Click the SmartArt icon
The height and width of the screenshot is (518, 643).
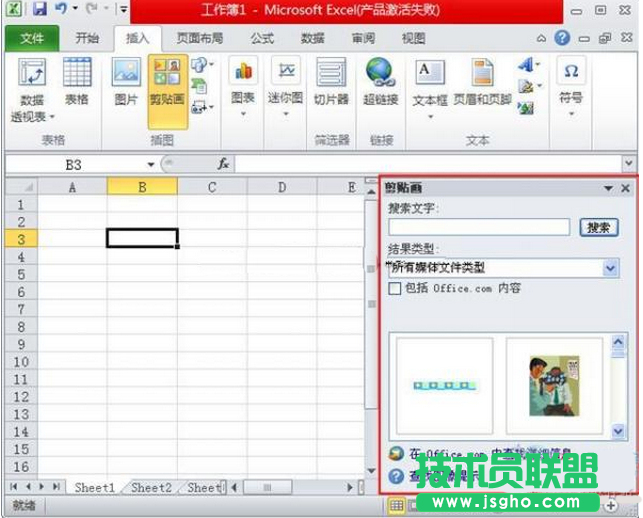[200, 86]
